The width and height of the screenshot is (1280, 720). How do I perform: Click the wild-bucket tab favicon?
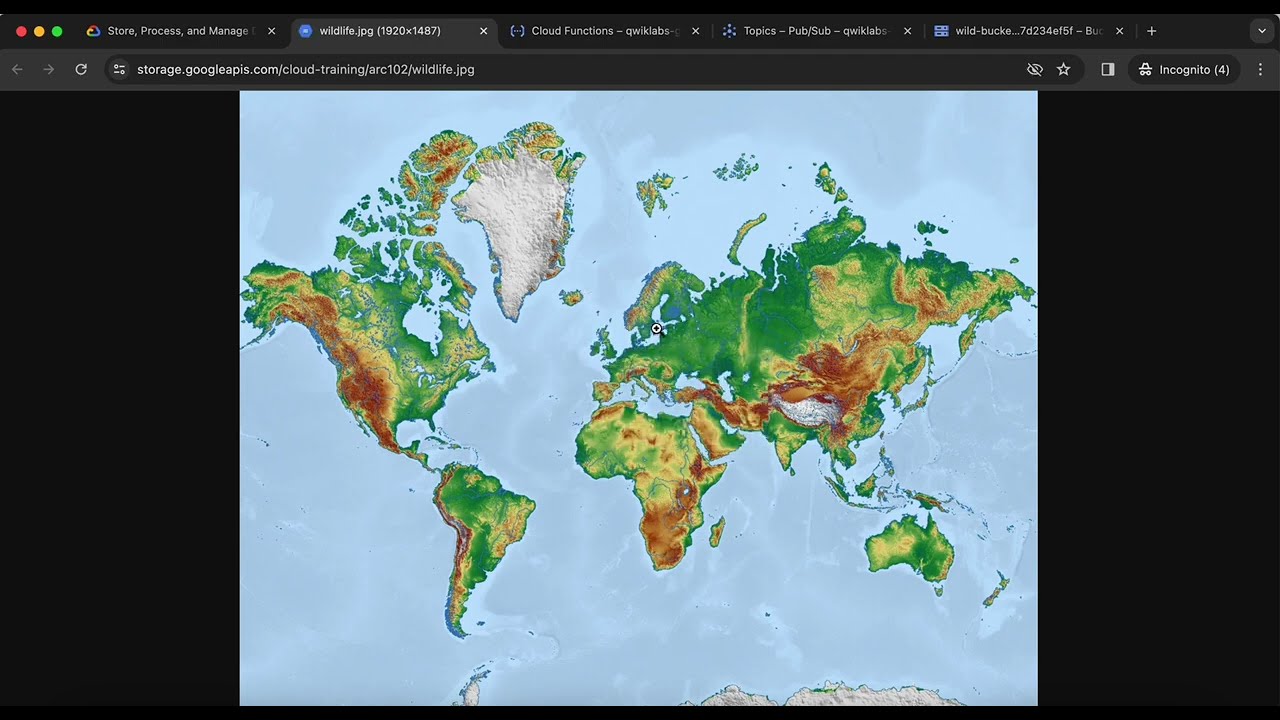[x=941, y=31]
